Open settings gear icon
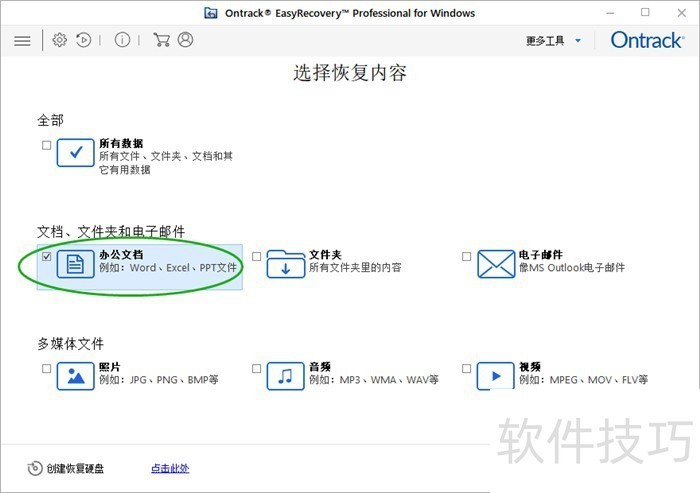This screenshot has height=493, width=700. click(59, 40)
